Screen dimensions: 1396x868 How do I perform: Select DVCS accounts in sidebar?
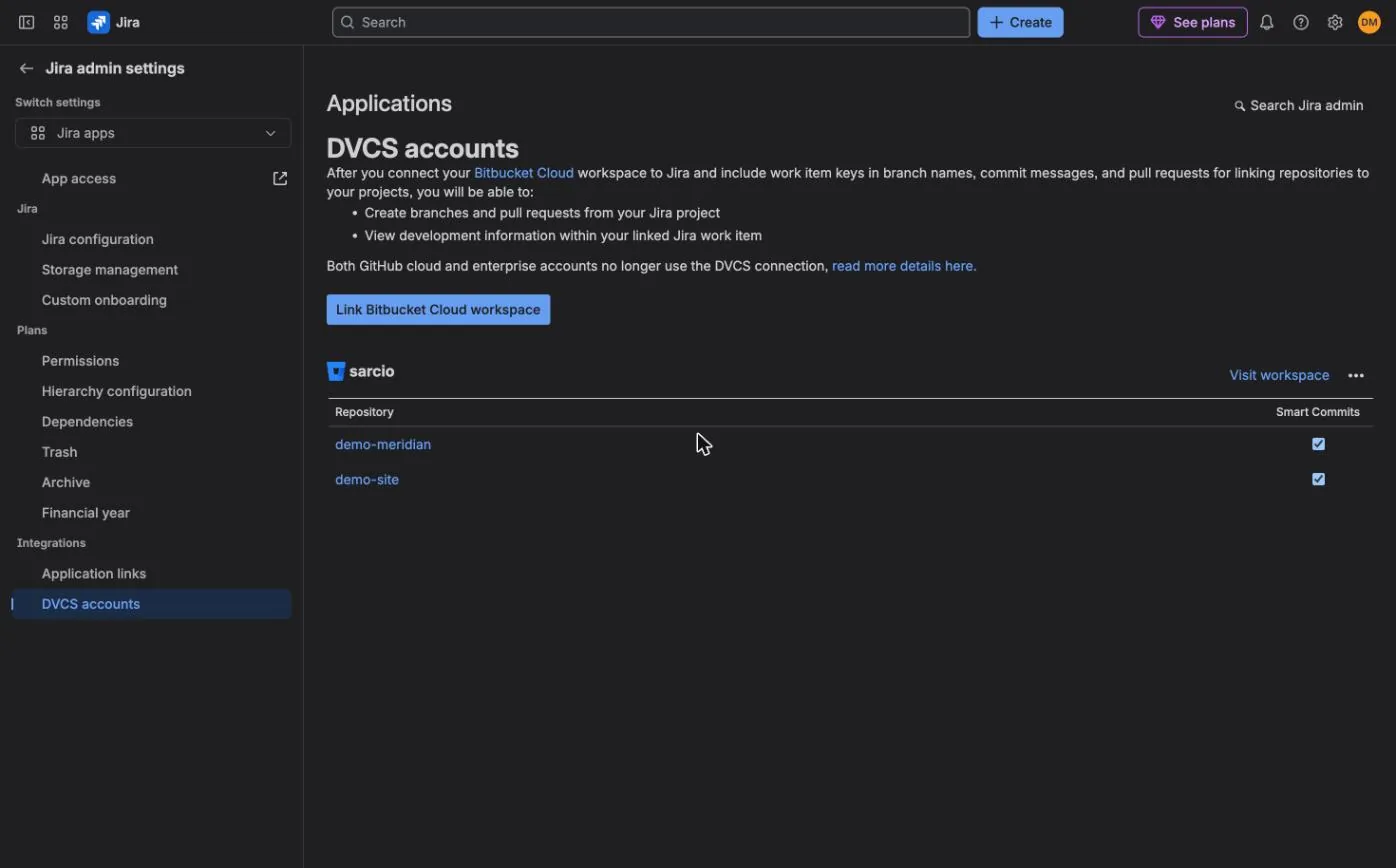point(151,604)
